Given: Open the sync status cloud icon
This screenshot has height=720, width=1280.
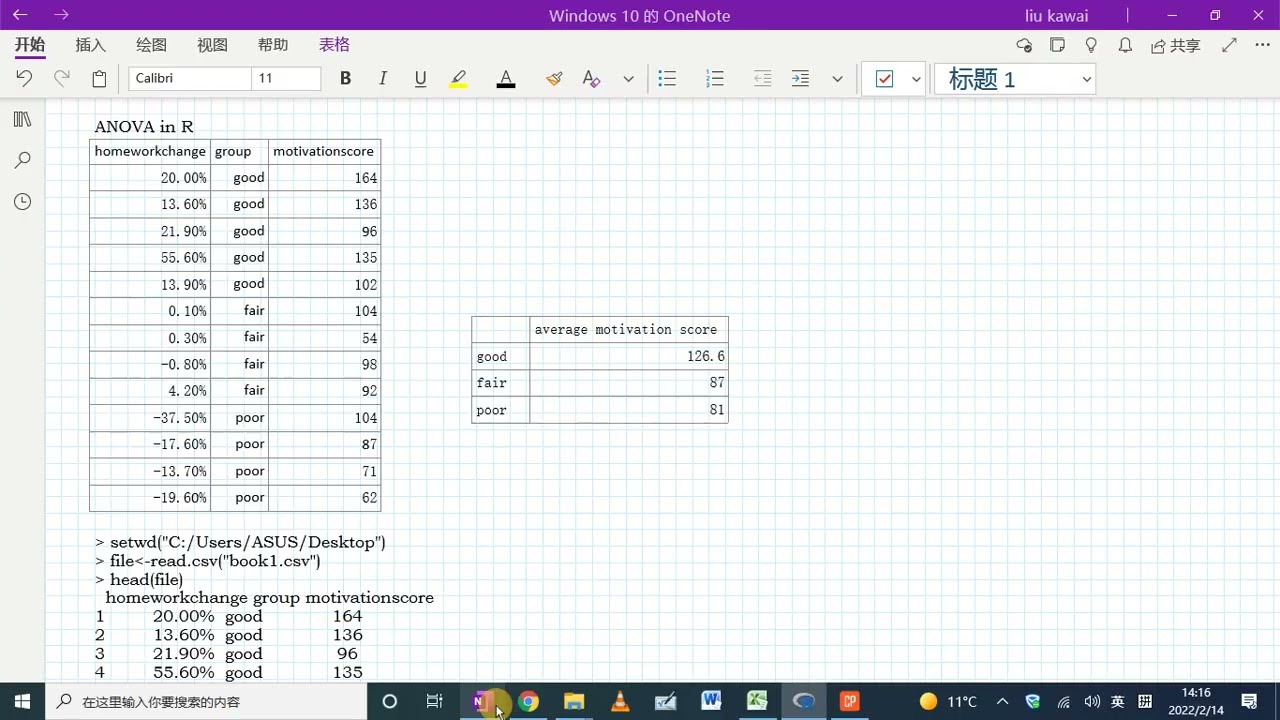Looking at the screenshot, I should pos(1024,45).
